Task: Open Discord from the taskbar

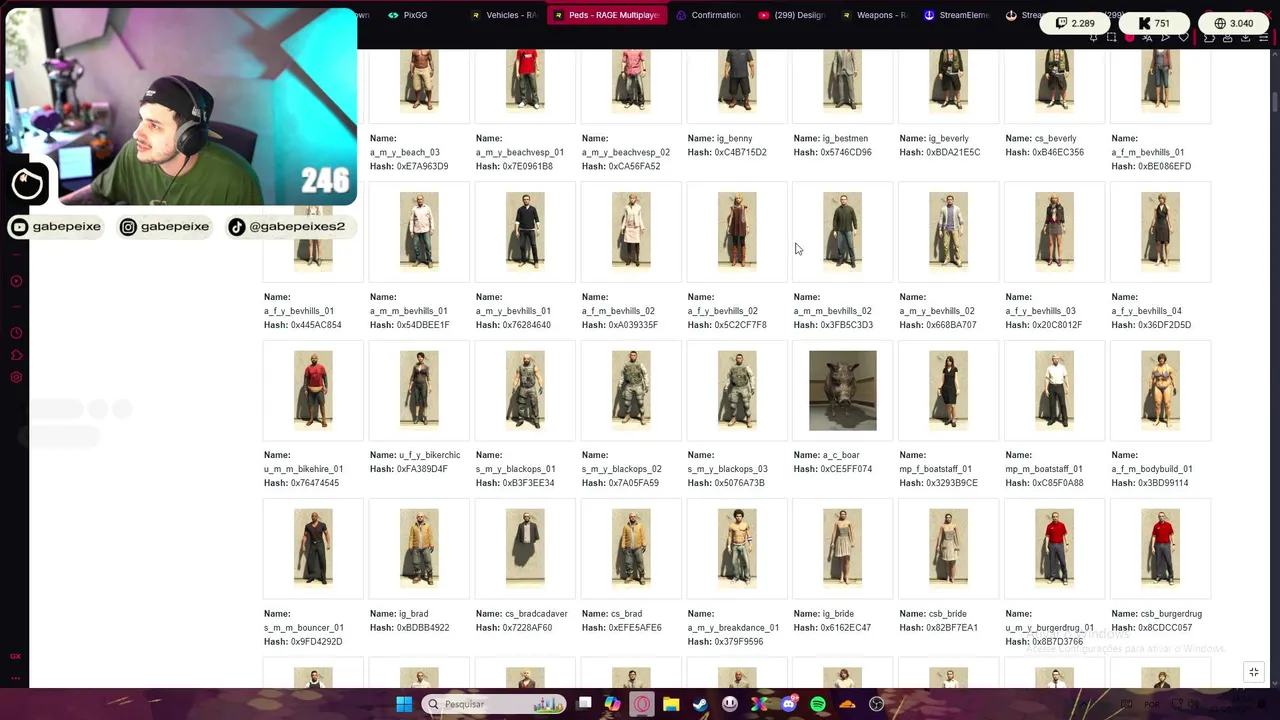Action: (789, 704)
